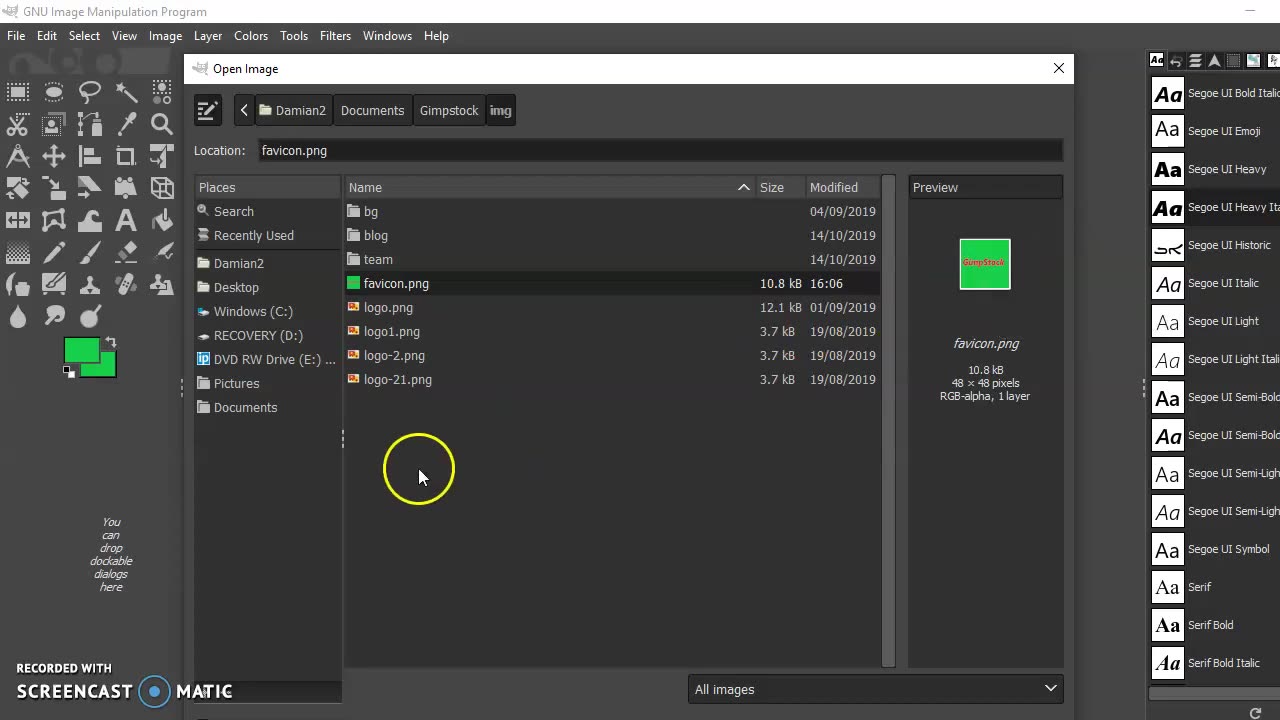
Task: Click the img path bar button
Action: [x=500, y=110]
